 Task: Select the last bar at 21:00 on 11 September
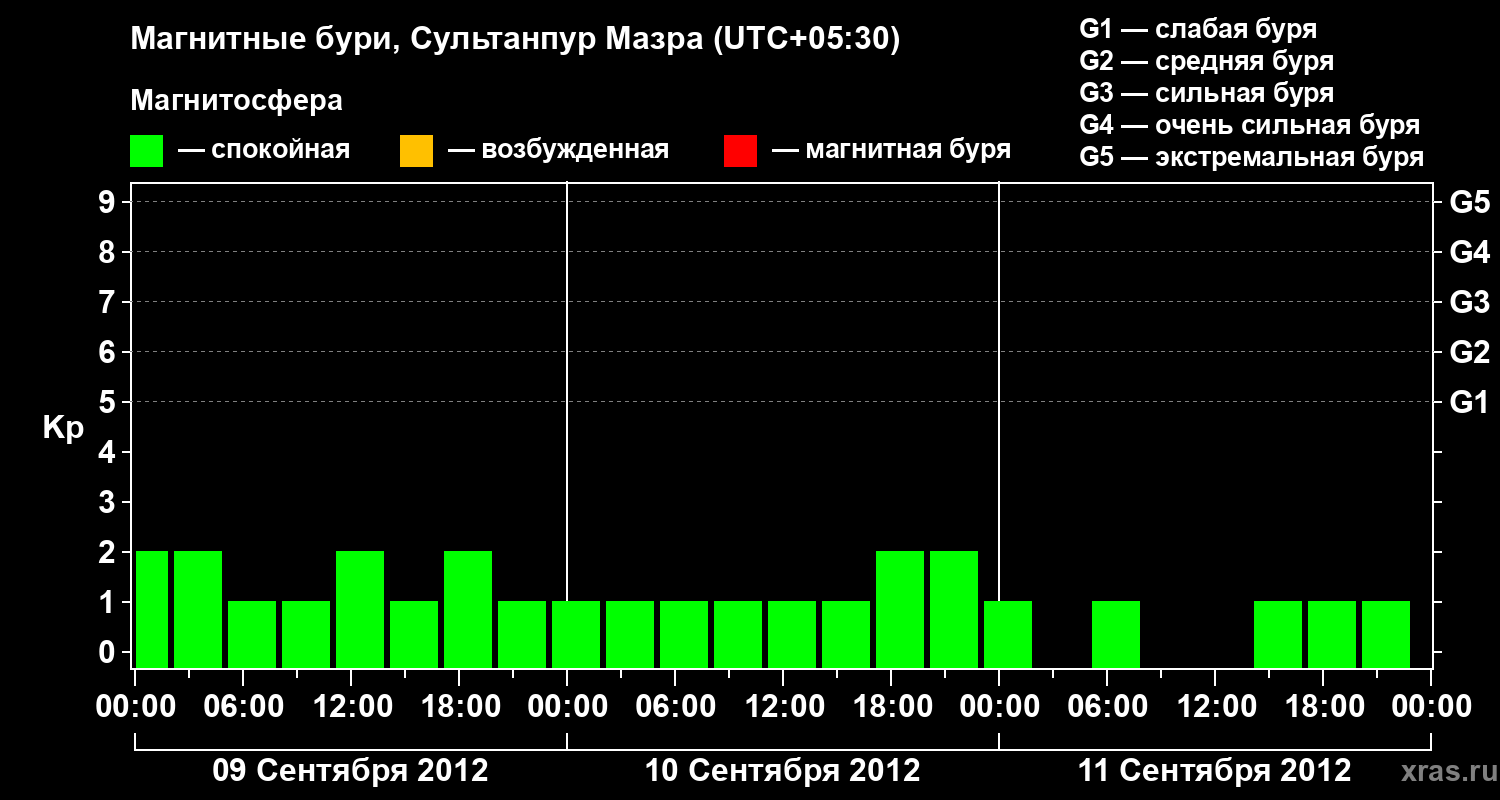(x=1386, y=634)
